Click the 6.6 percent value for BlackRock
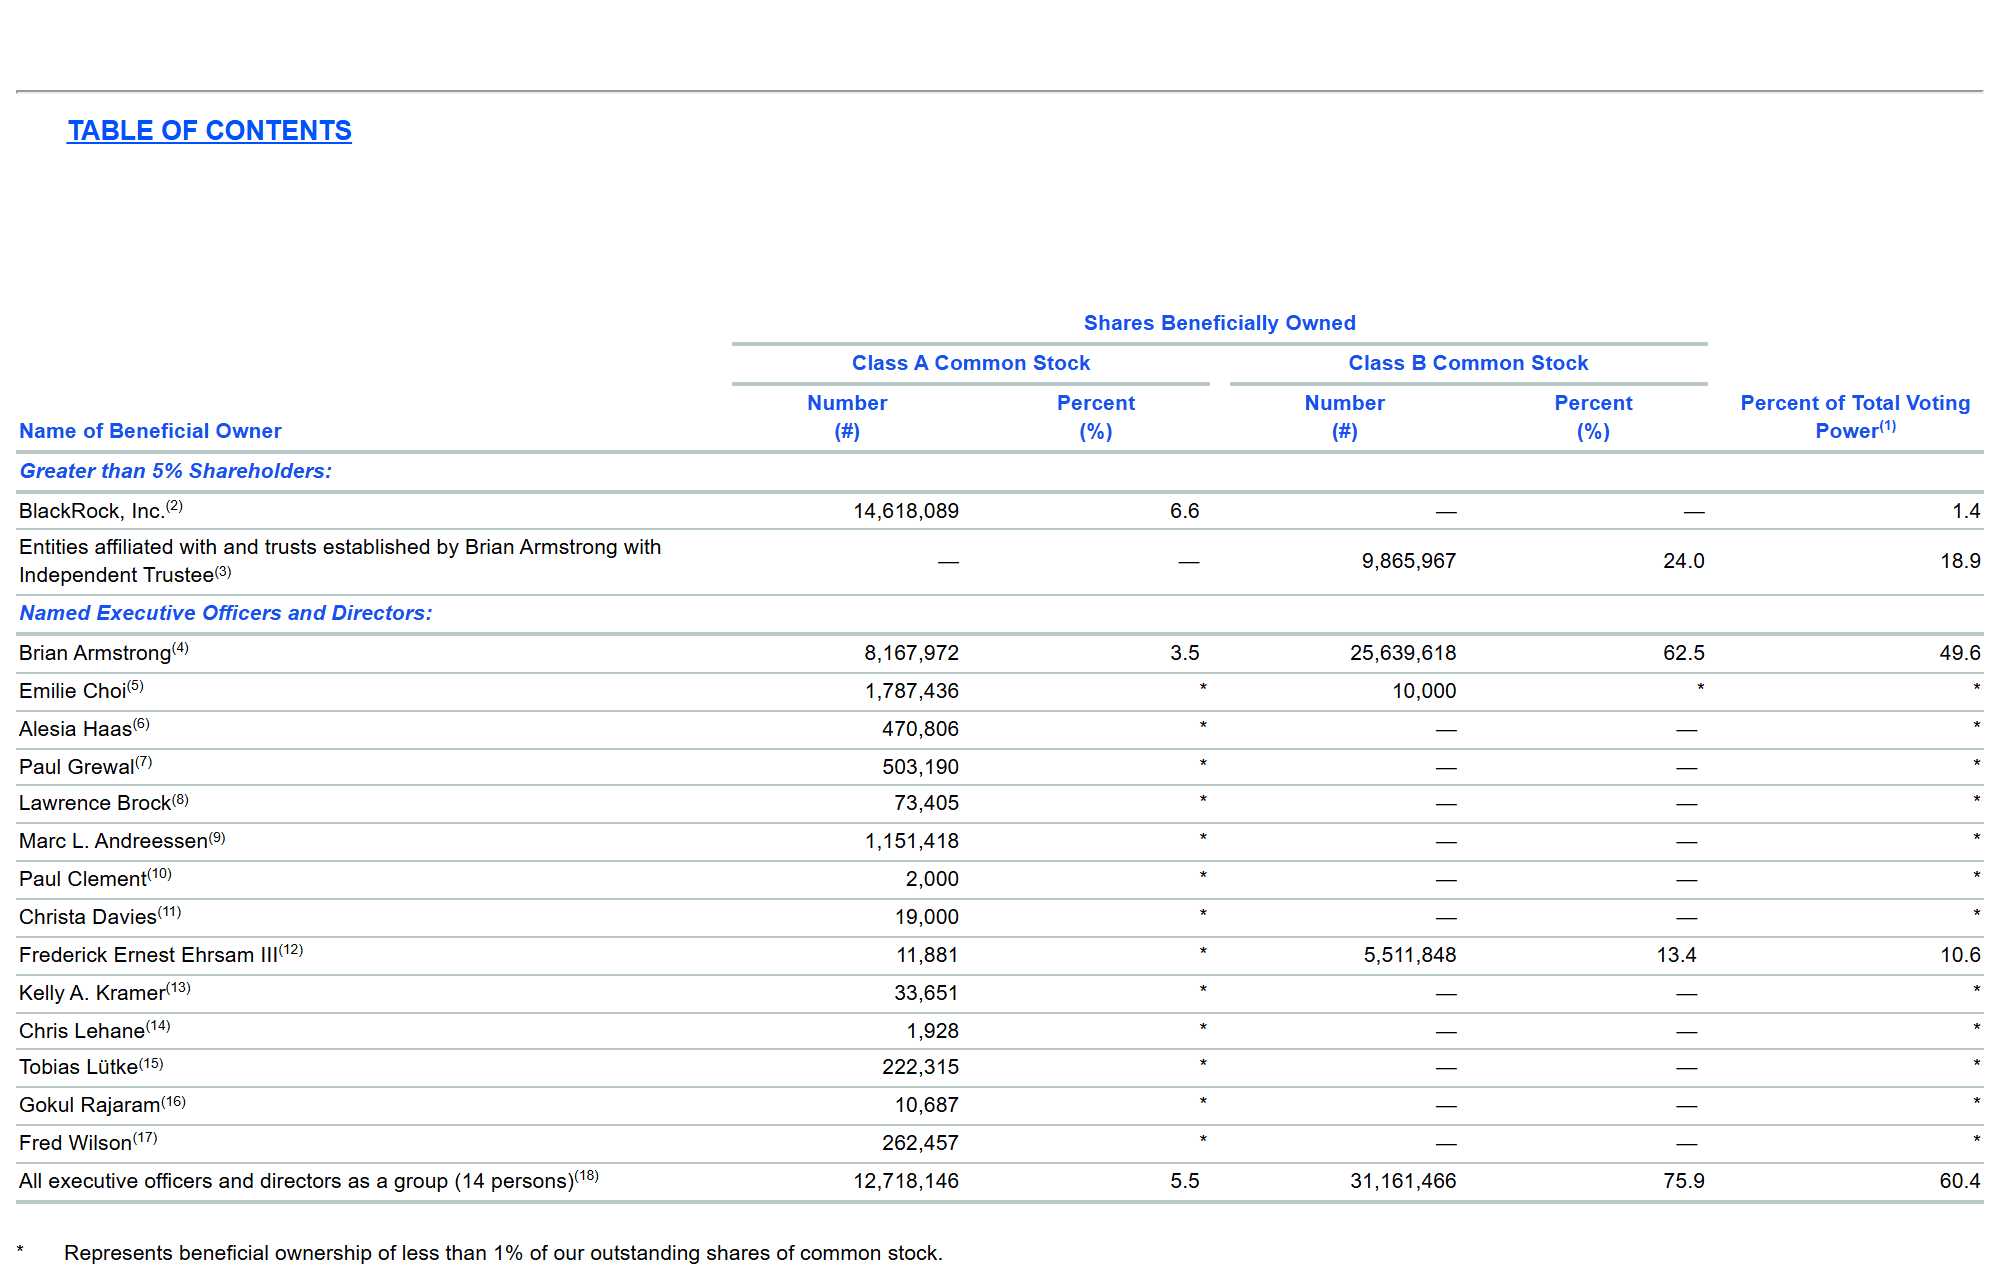Image resolution: width=2000 pixels, height=1280 pixels. 1184,511
